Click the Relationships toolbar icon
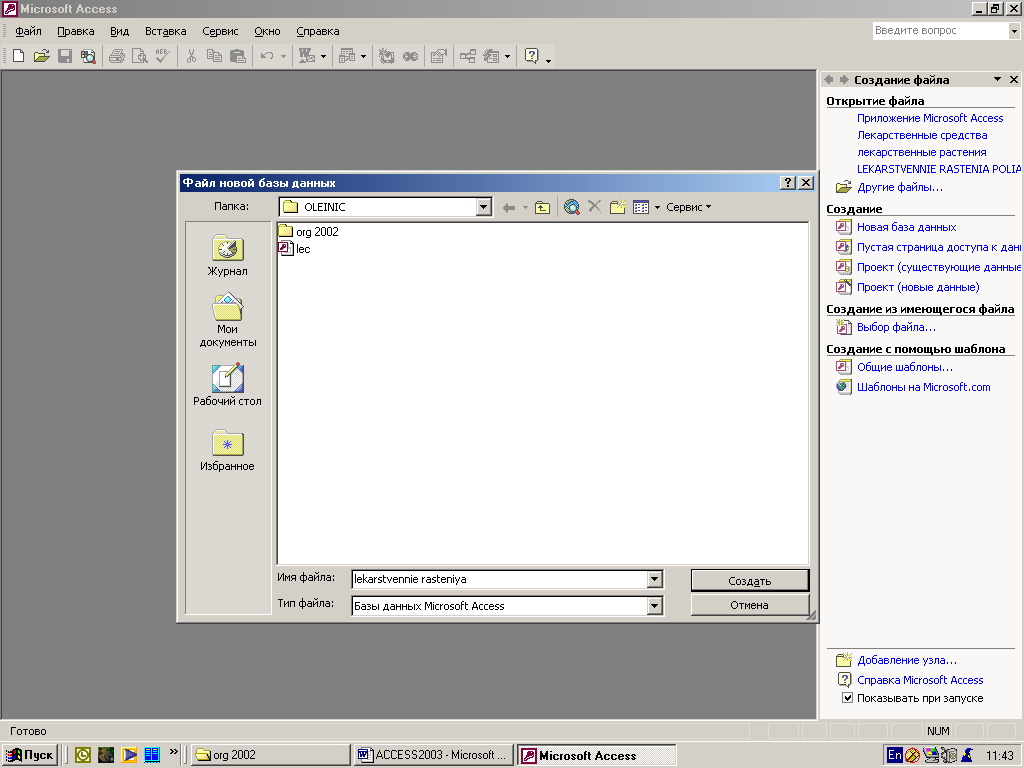The height and width of the screenshot is (768, 1024). [468, 56]
